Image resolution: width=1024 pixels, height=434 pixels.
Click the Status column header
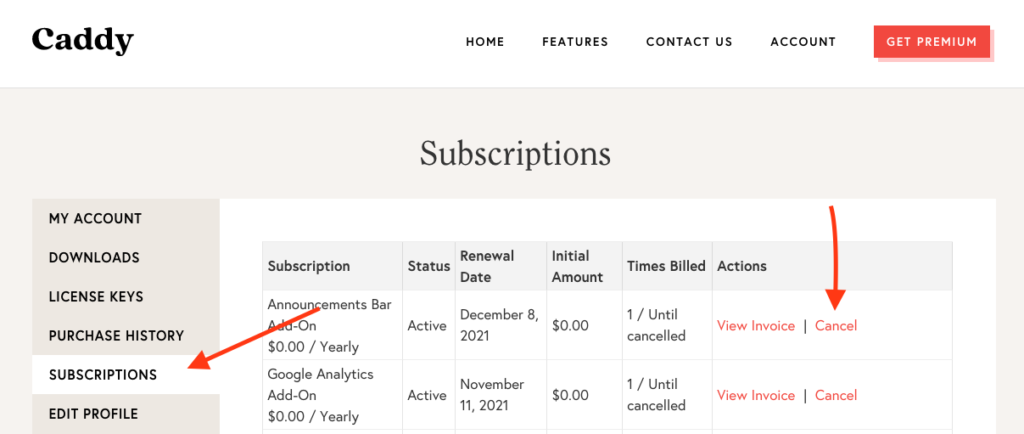[428, 266]
